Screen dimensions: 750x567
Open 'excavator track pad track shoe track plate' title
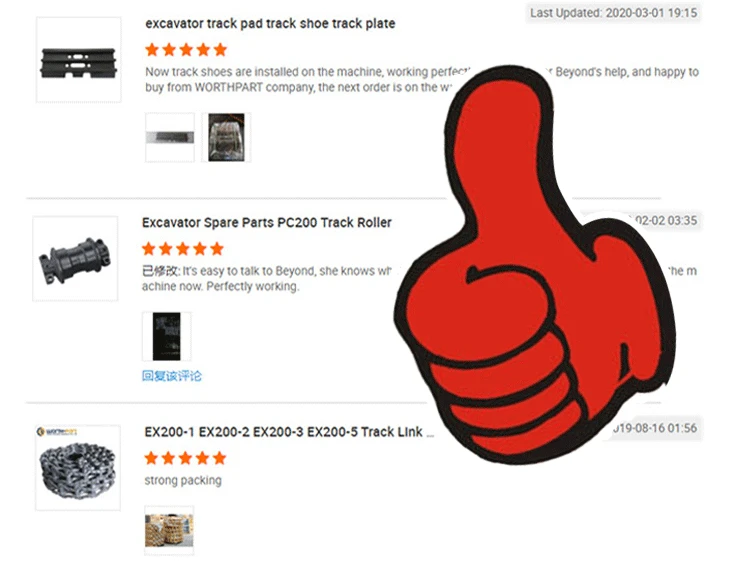270,23
